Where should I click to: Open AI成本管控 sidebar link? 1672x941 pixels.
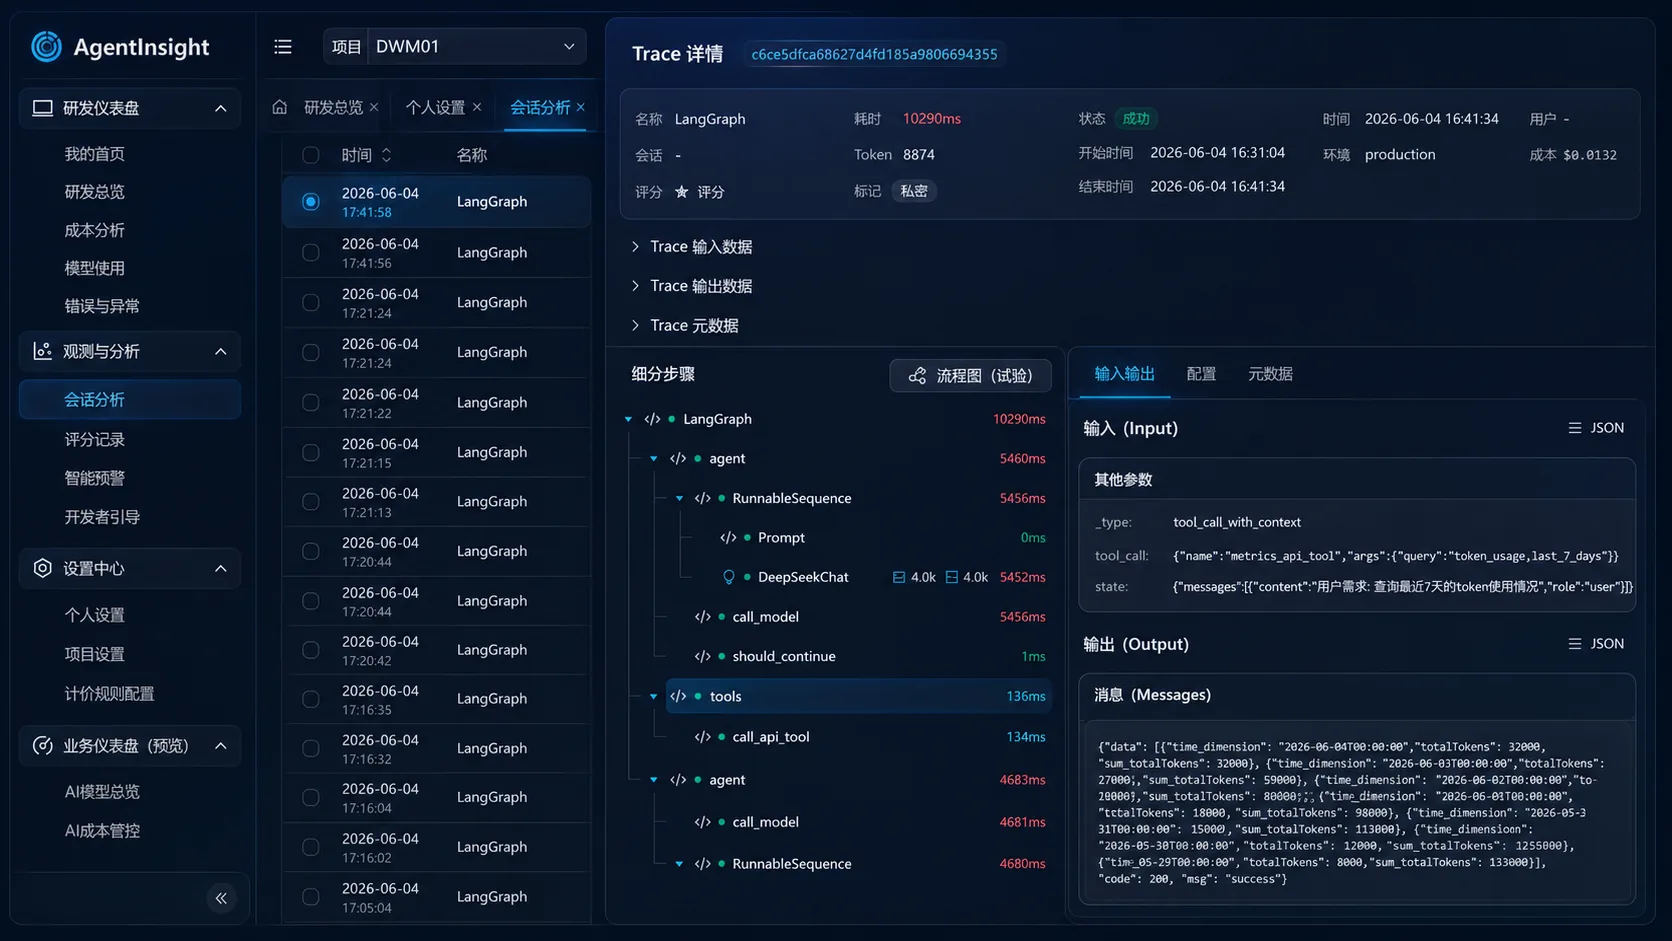(102, 831)
